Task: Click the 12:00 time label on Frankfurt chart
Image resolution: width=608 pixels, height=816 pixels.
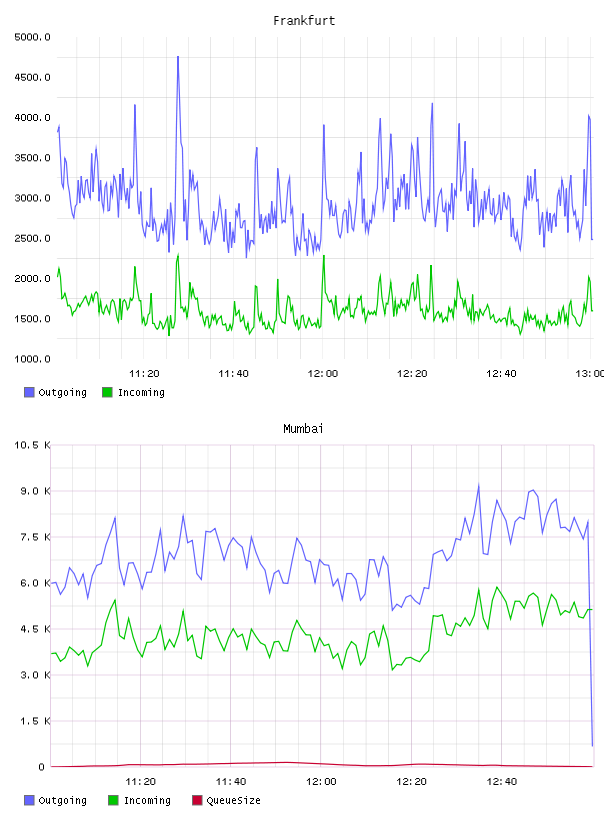Action: 323,374
